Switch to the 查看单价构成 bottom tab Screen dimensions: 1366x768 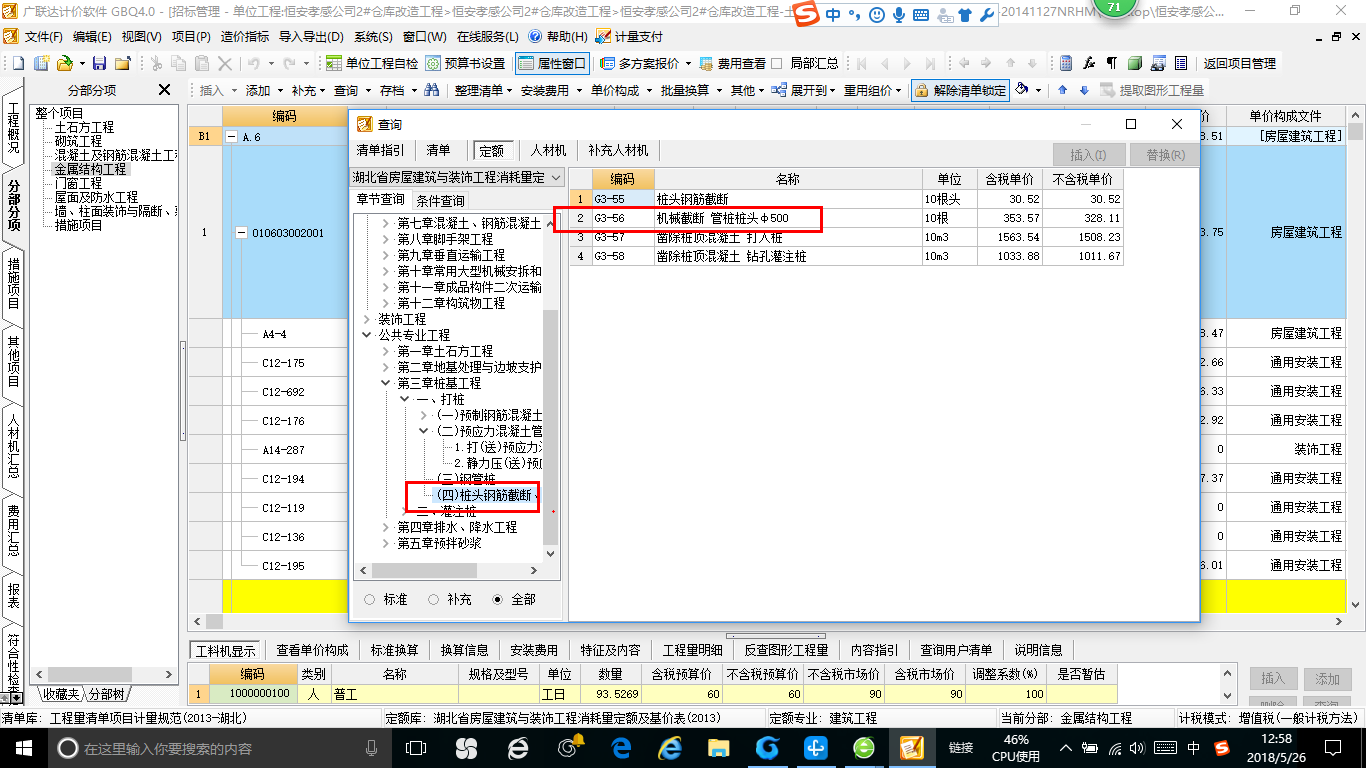tap(313, 650)
